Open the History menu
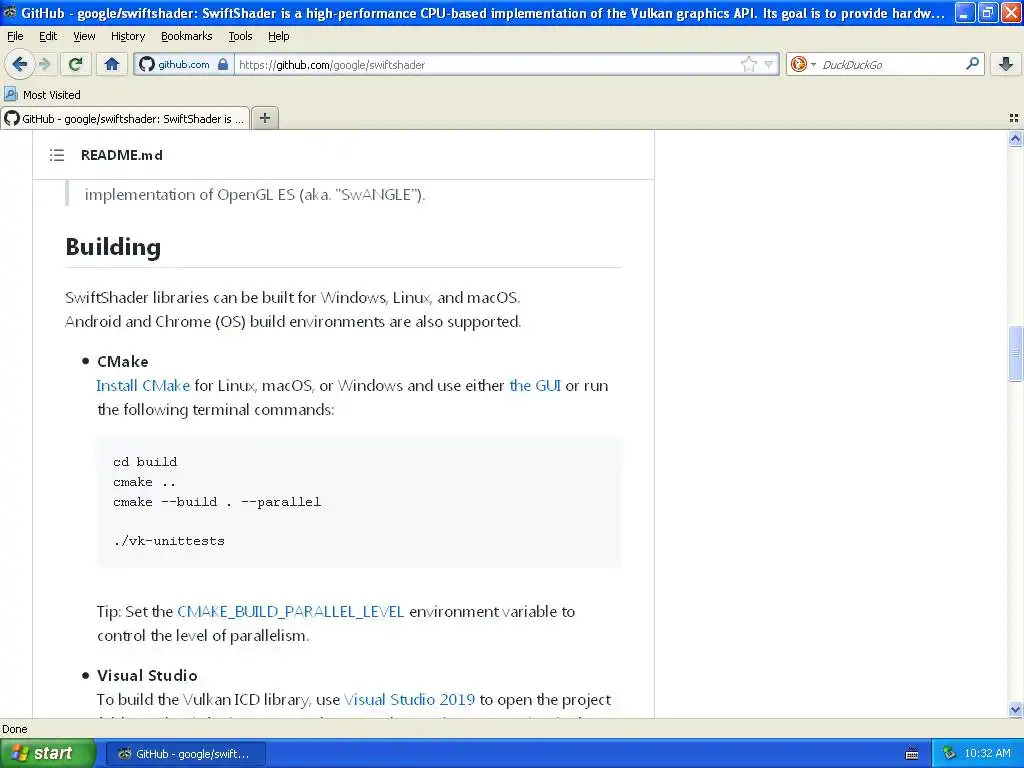1024x768 pixels. 127,36
